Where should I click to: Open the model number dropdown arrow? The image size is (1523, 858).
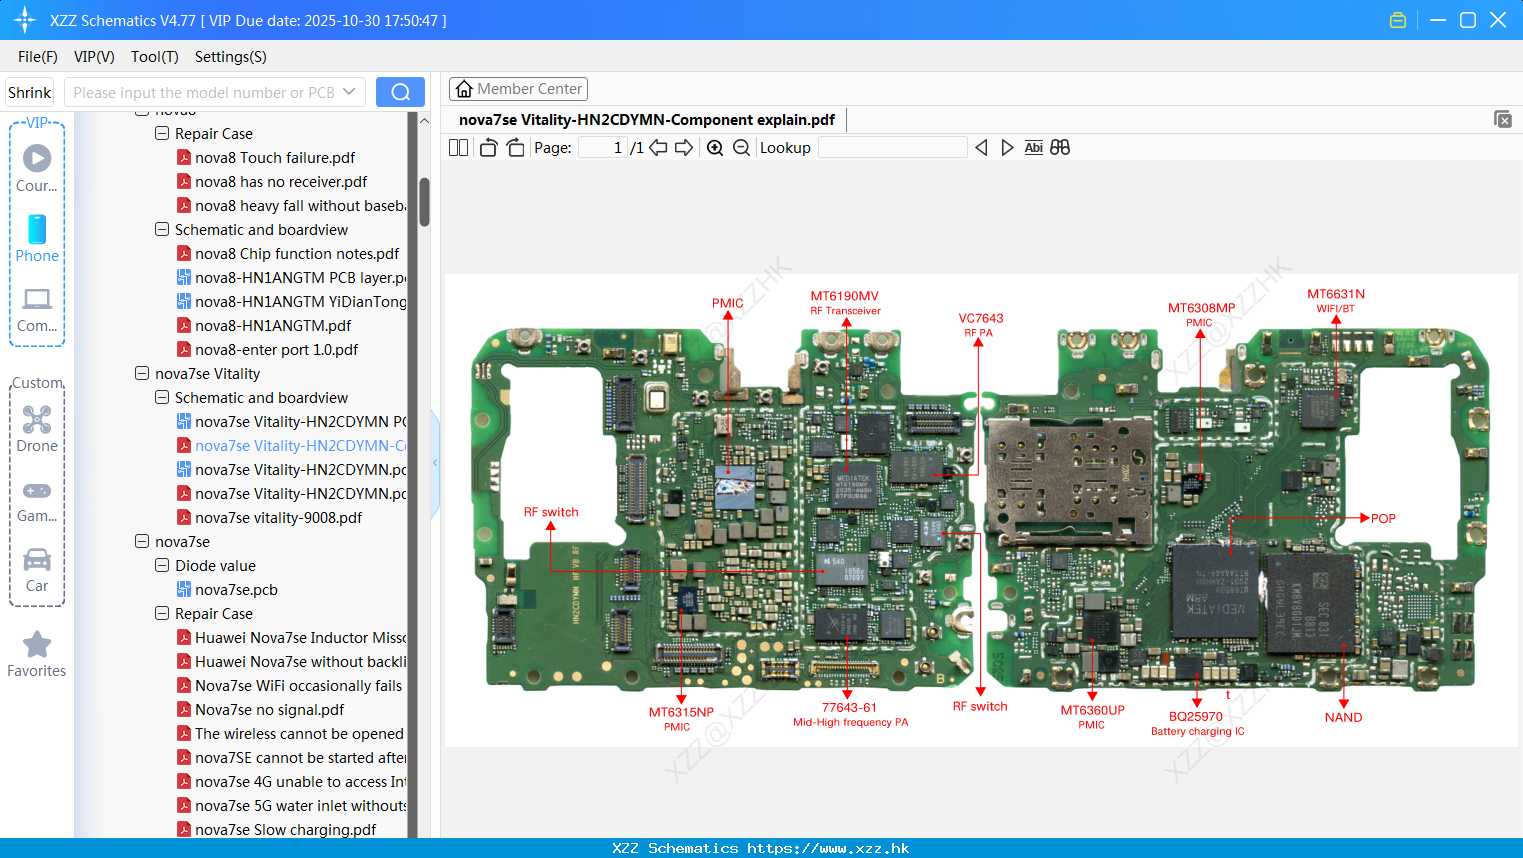tap(349, 92)
